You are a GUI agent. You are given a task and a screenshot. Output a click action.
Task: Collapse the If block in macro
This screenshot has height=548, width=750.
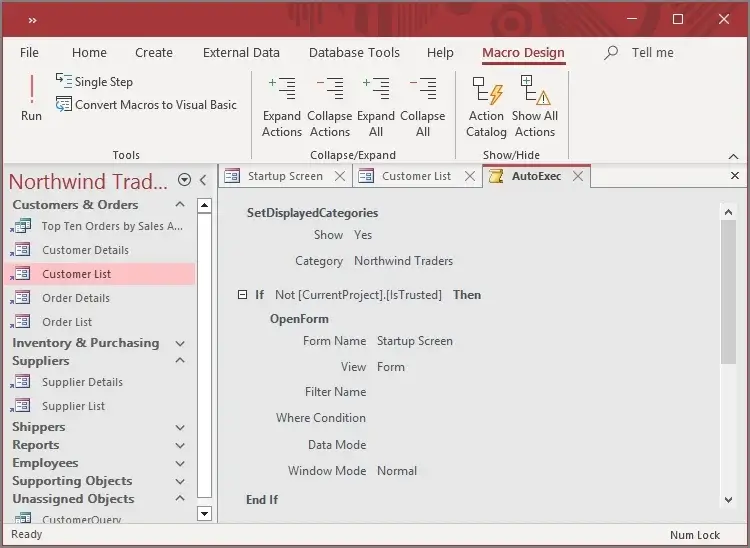click(242, 295)
